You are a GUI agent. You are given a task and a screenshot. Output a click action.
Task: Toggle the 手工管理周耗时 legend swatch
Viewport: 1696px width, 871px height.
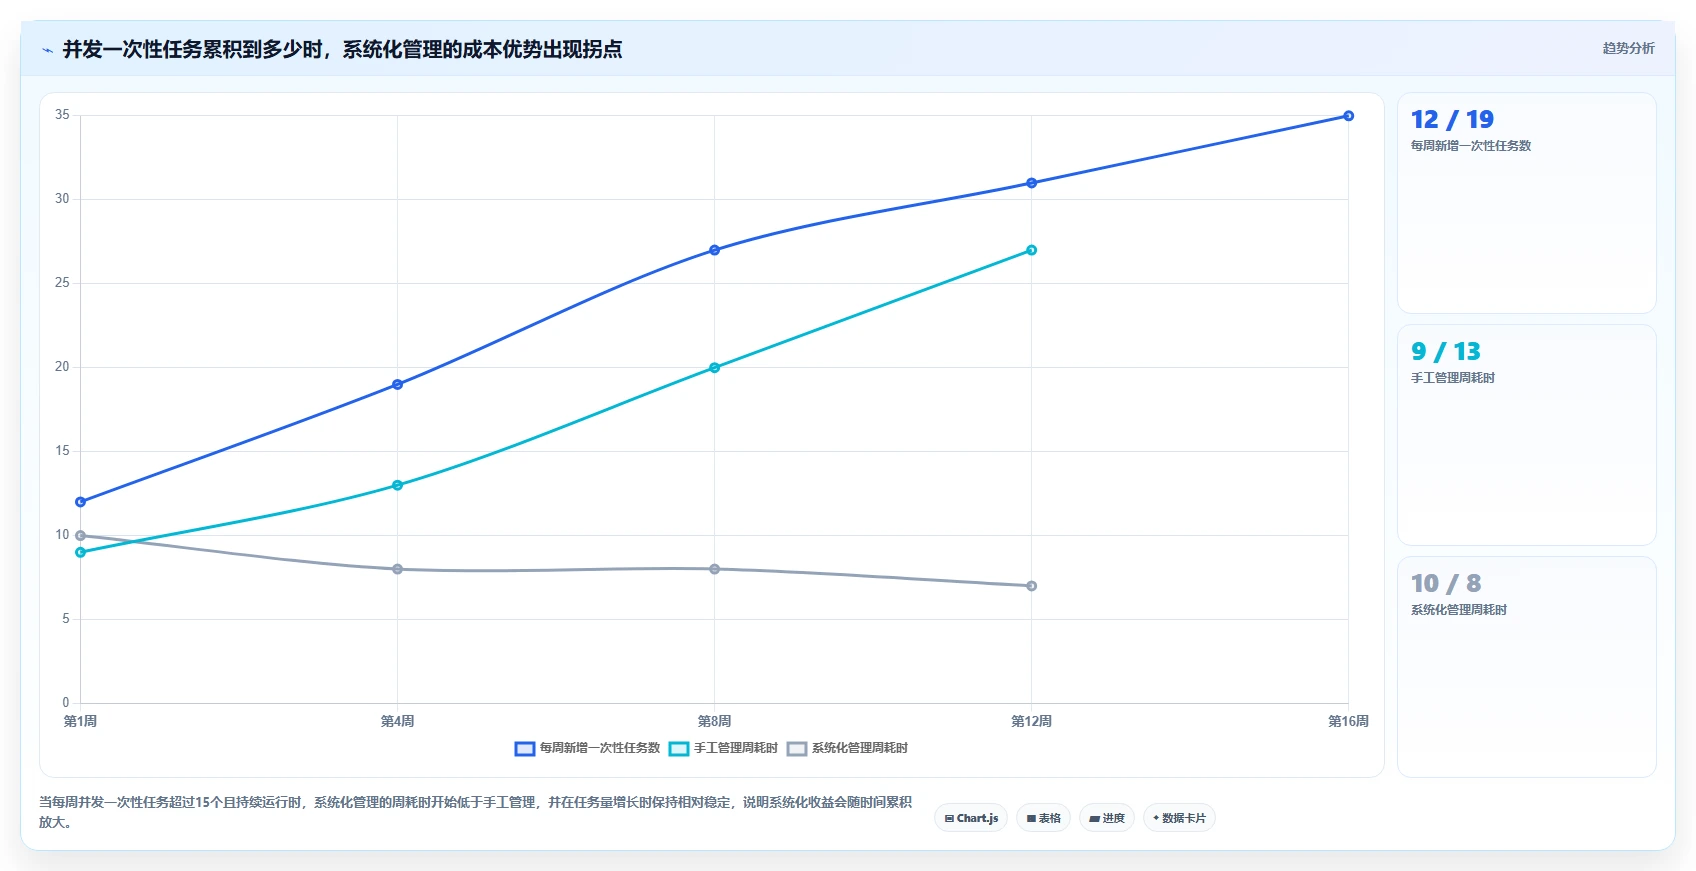coord(679,749)
